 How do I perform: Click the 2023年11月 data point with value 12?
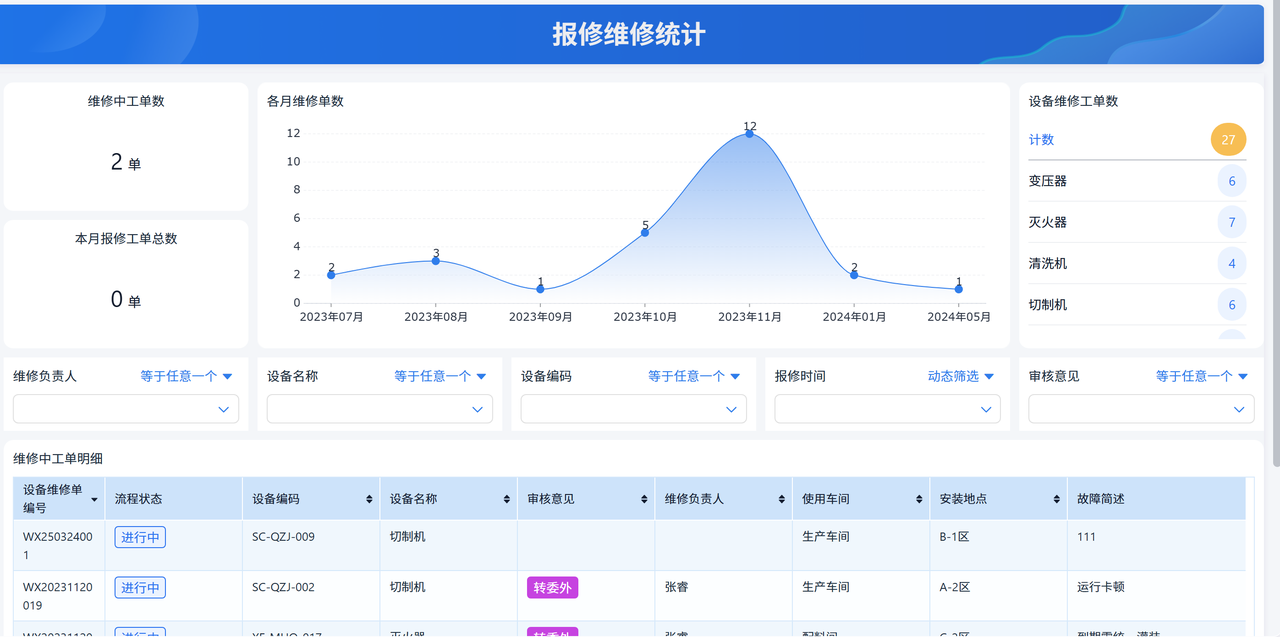750,133
